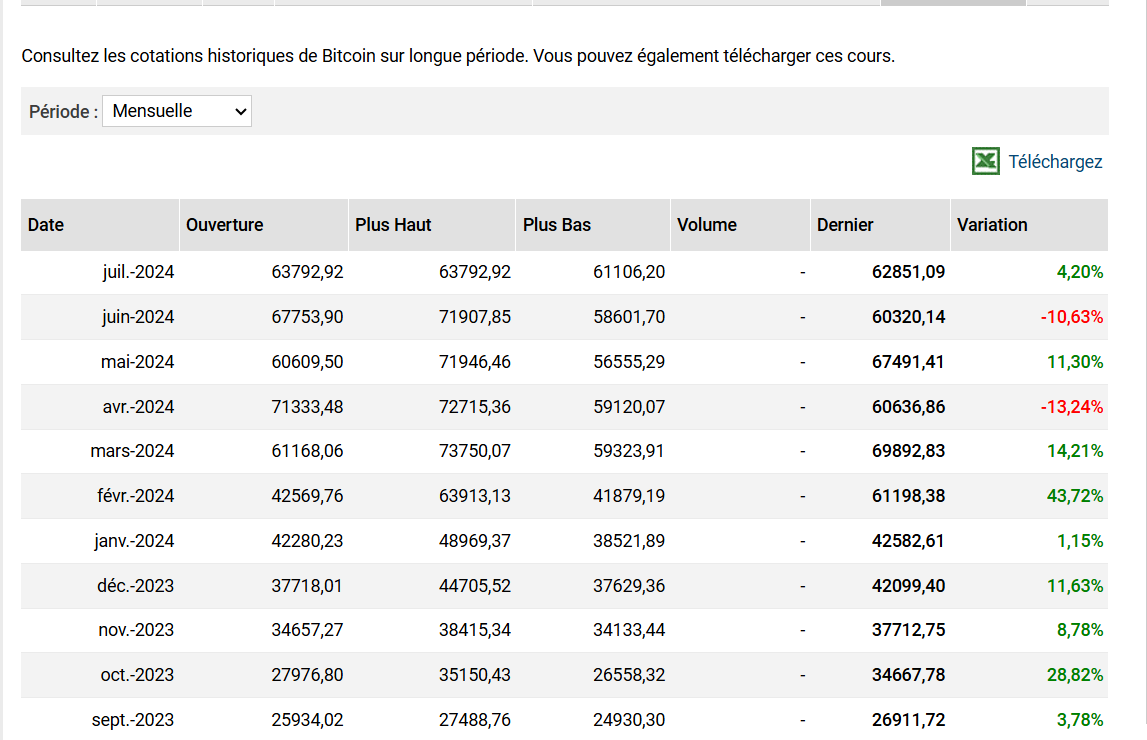Click the 73750,07 high value
Image resolution: width=1147 pixels, height=740 pixels.
pos(475,451)
